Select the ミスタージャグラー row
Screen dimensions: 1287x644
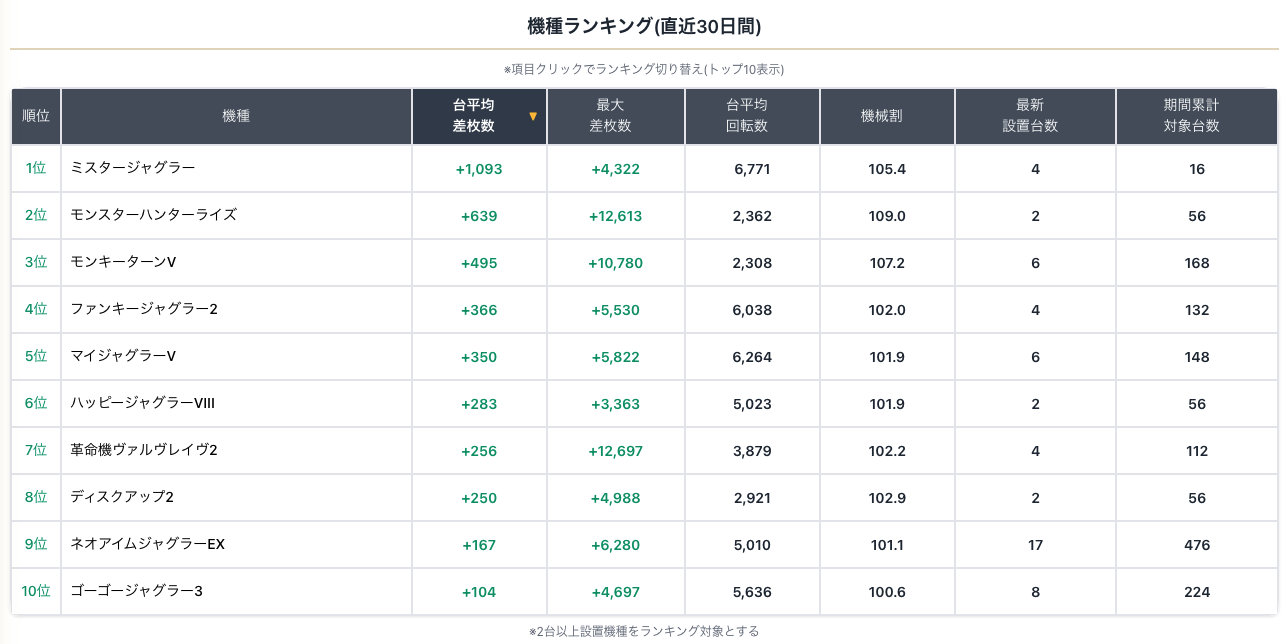(133, 168)
